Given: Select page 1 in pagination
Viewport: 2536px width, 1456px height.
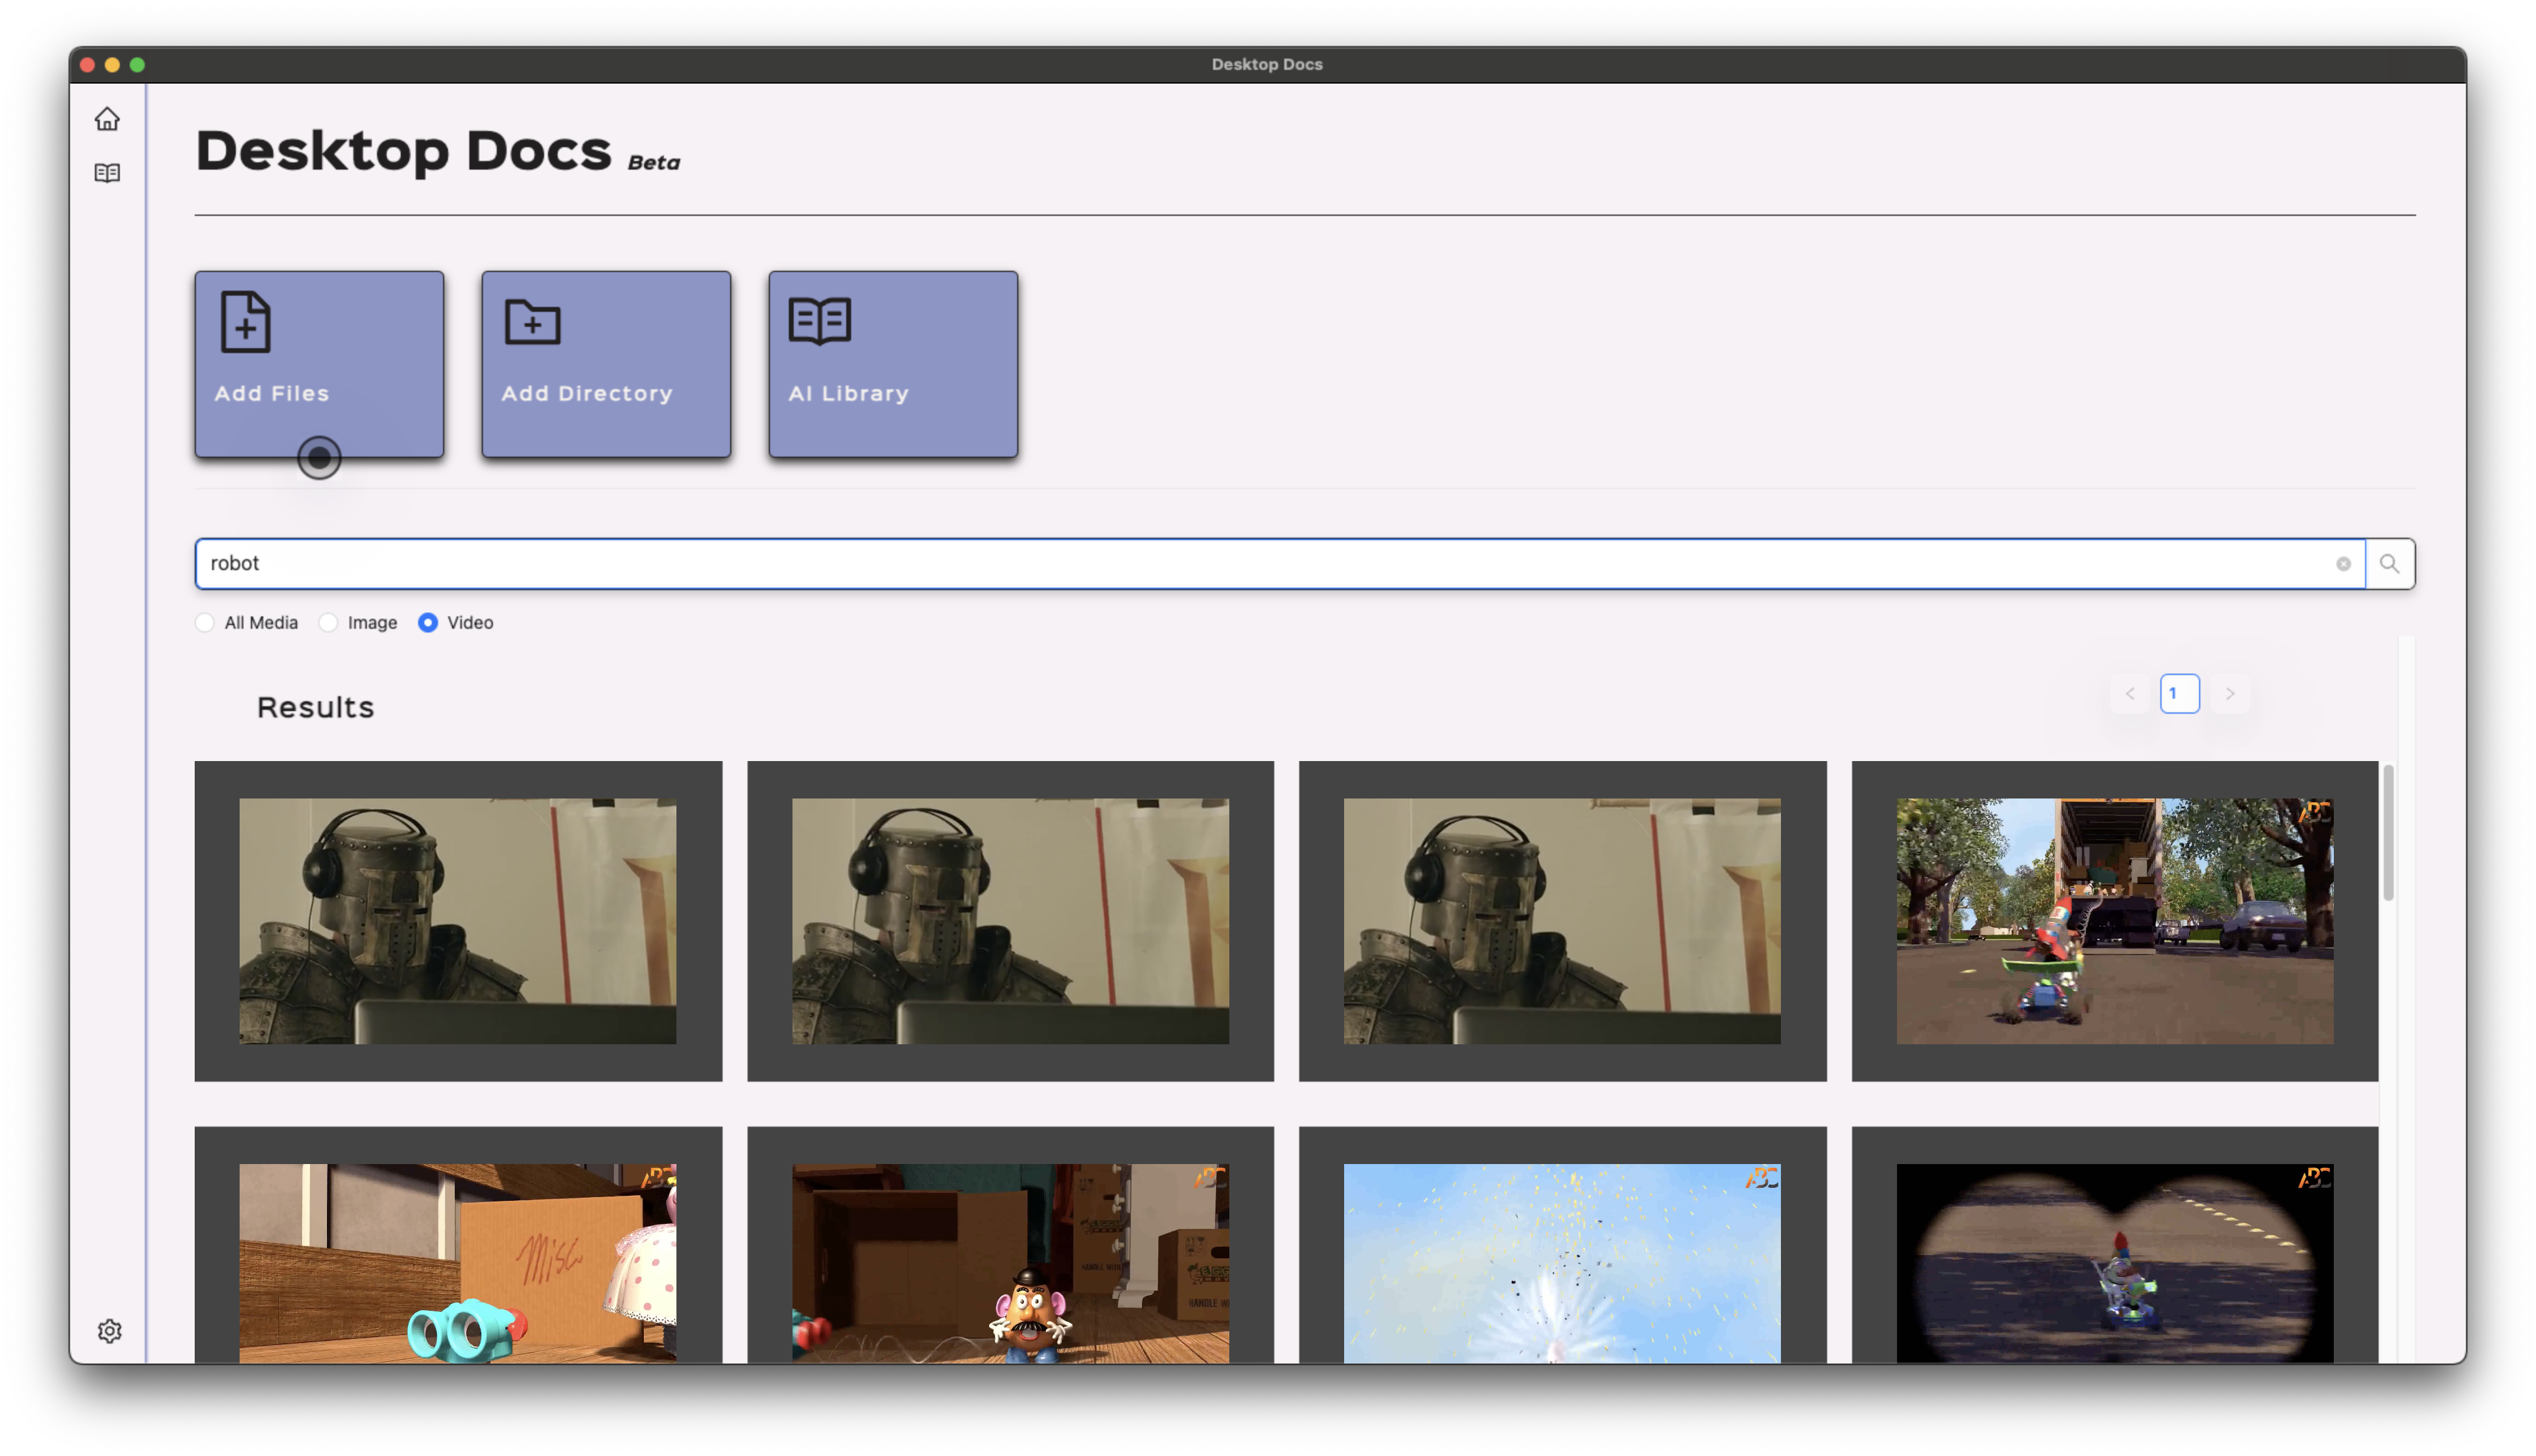Looking at the screenshot, I should (2179, 693).
